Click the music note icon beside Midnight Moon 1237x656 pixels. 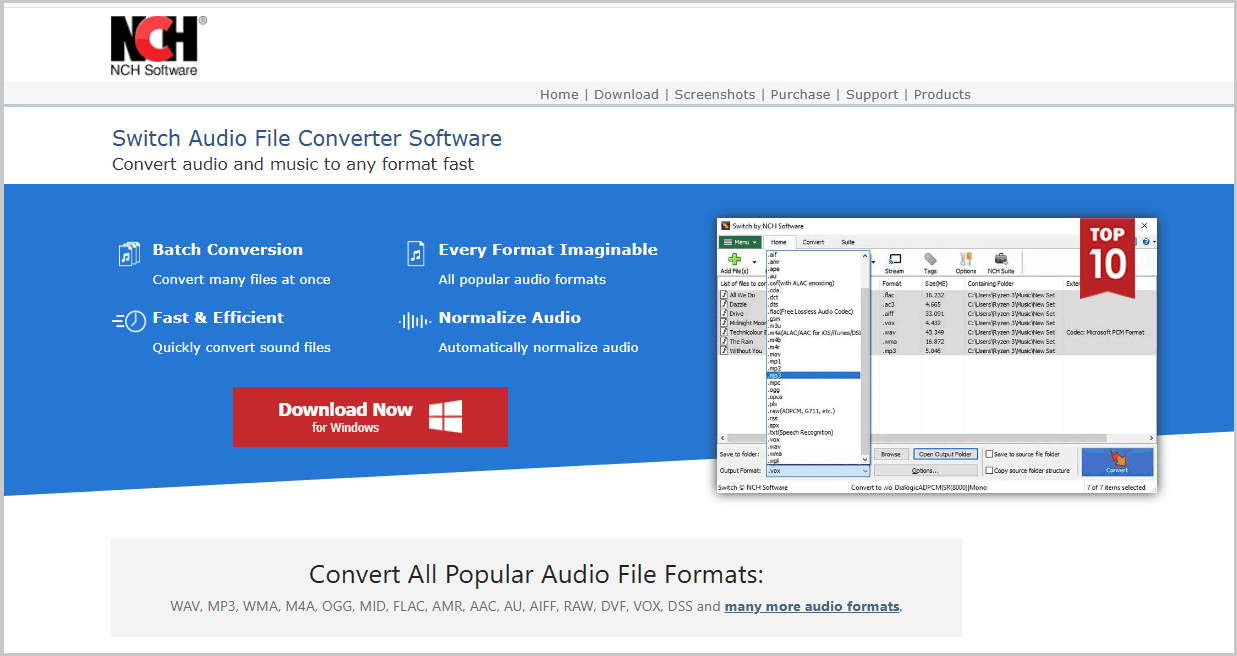tap(724, 323)
